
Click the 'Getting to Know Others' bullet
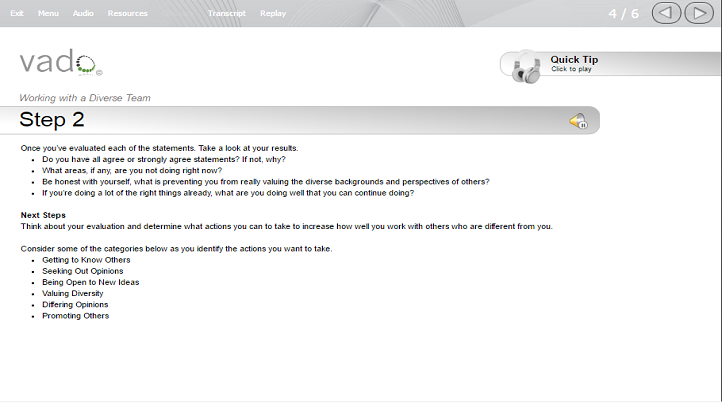point(86,260)
